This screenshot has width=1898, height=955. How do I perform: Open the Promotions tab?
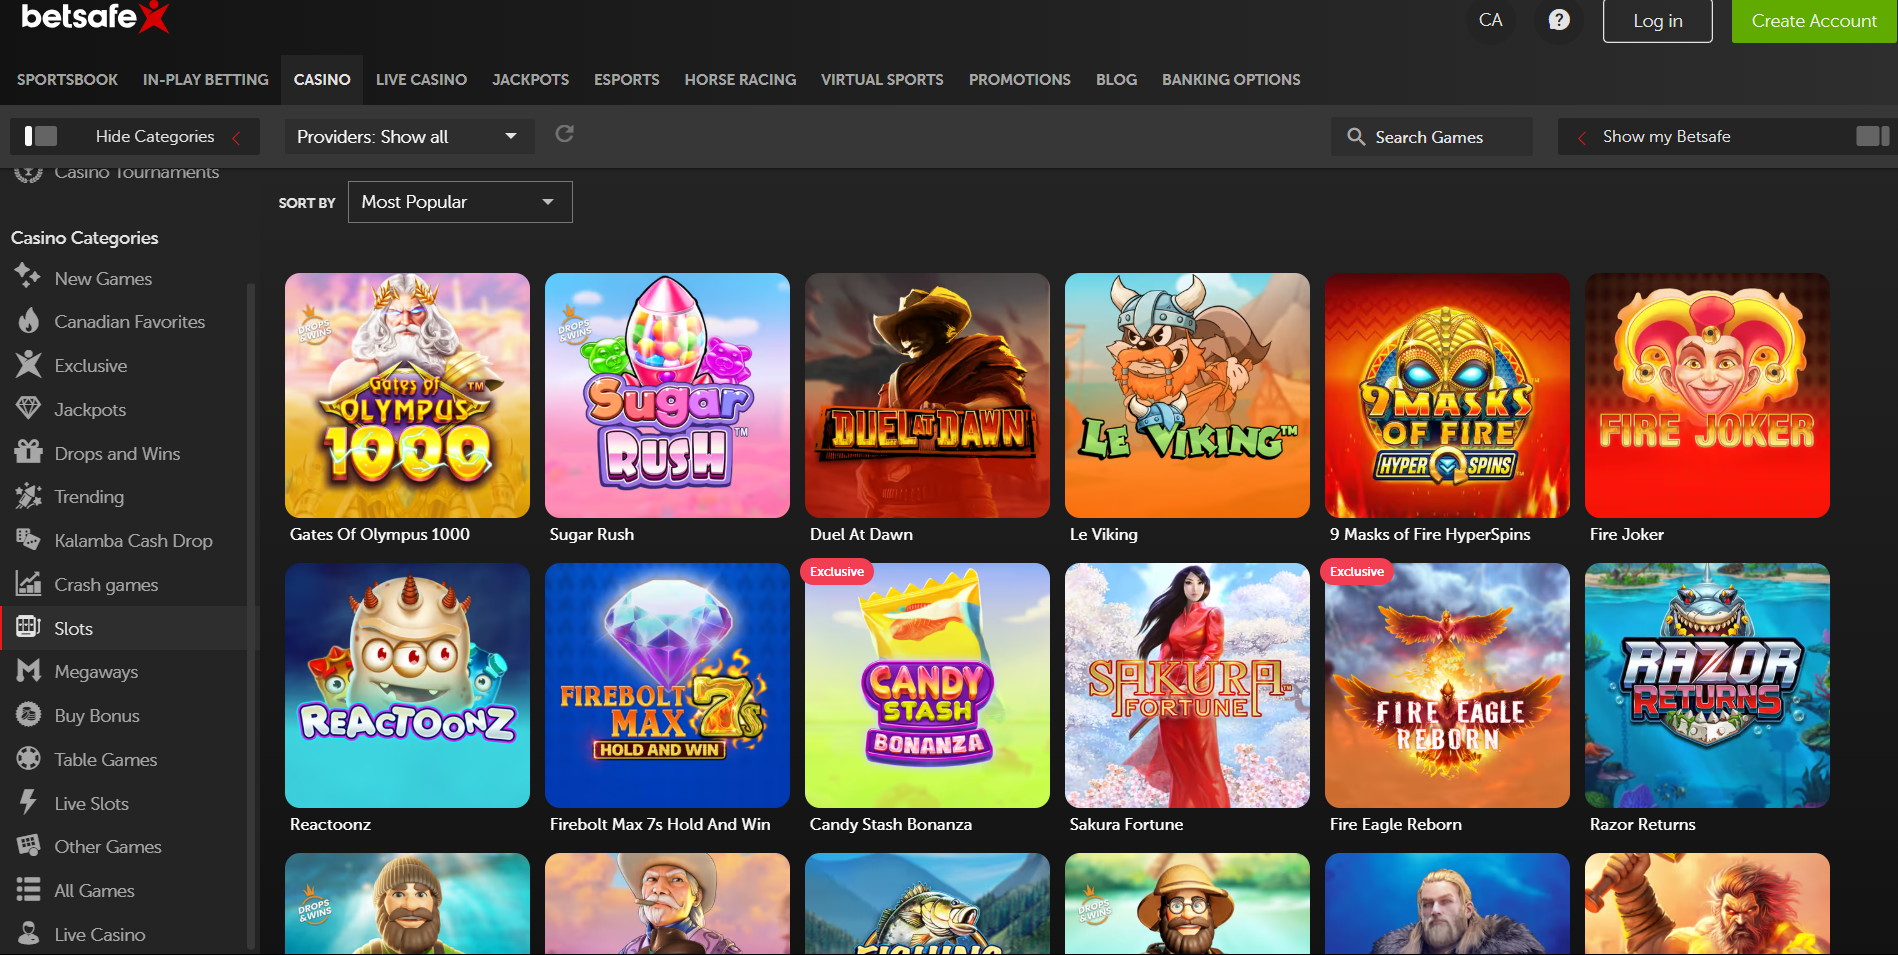1020,80
